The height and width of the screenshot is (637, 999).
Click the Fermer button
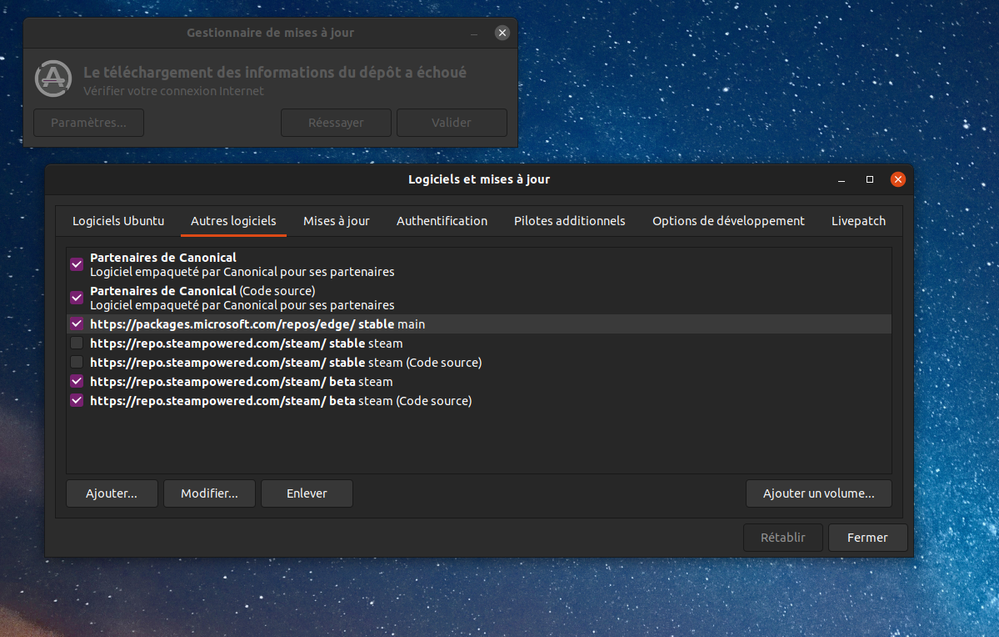pos(867,538)
